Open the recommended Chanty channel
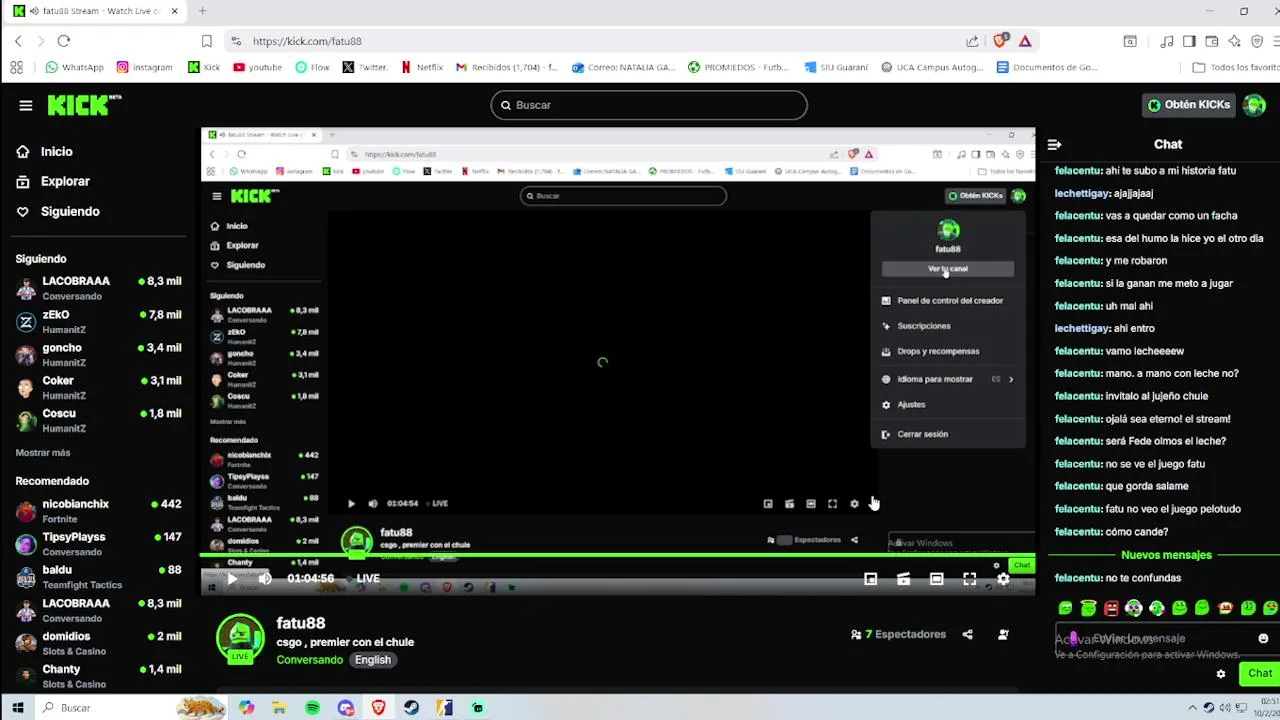Image resolution: width=1280 pixels, height=720 pixels. tap(98, 676)
